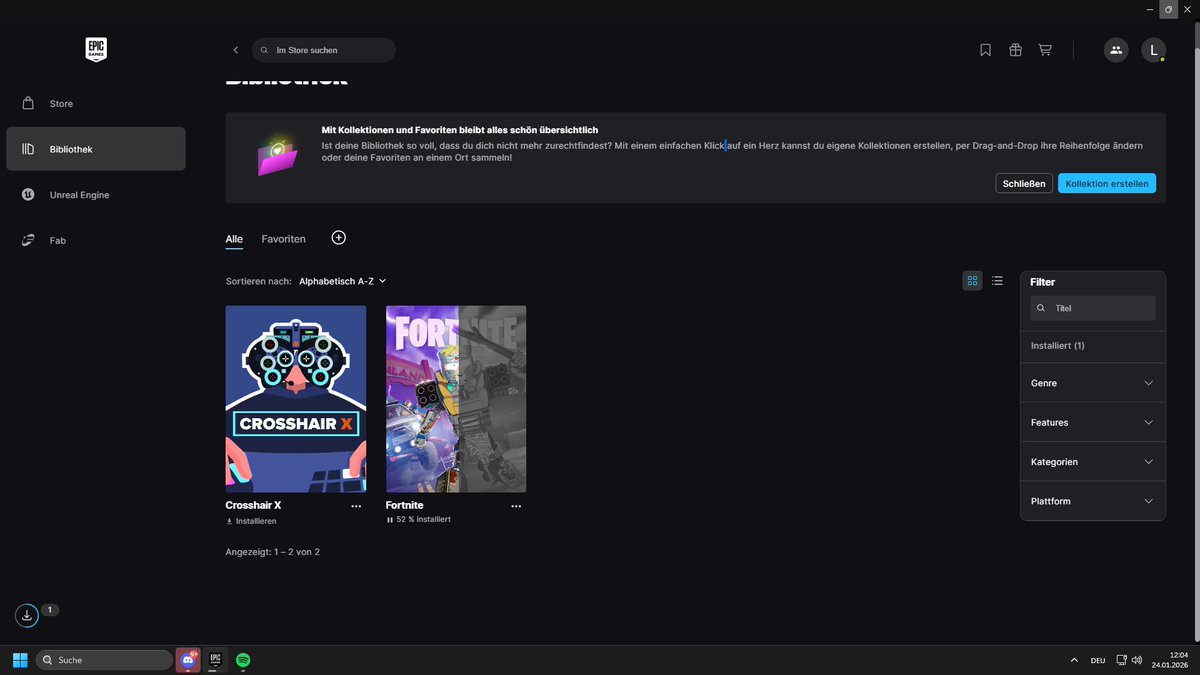The width and height of the screenshot is (1200, 675).
Task: Click Schließen to dismiss the collections banner
Action: tap(1023, 183)
